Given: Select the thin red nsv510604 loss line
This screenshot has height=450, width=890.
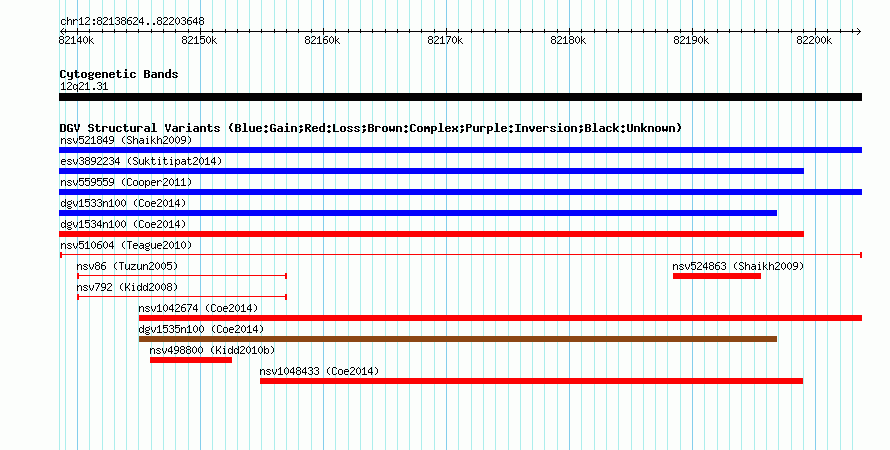Looking at the screenshot, I should click(461, 255).
